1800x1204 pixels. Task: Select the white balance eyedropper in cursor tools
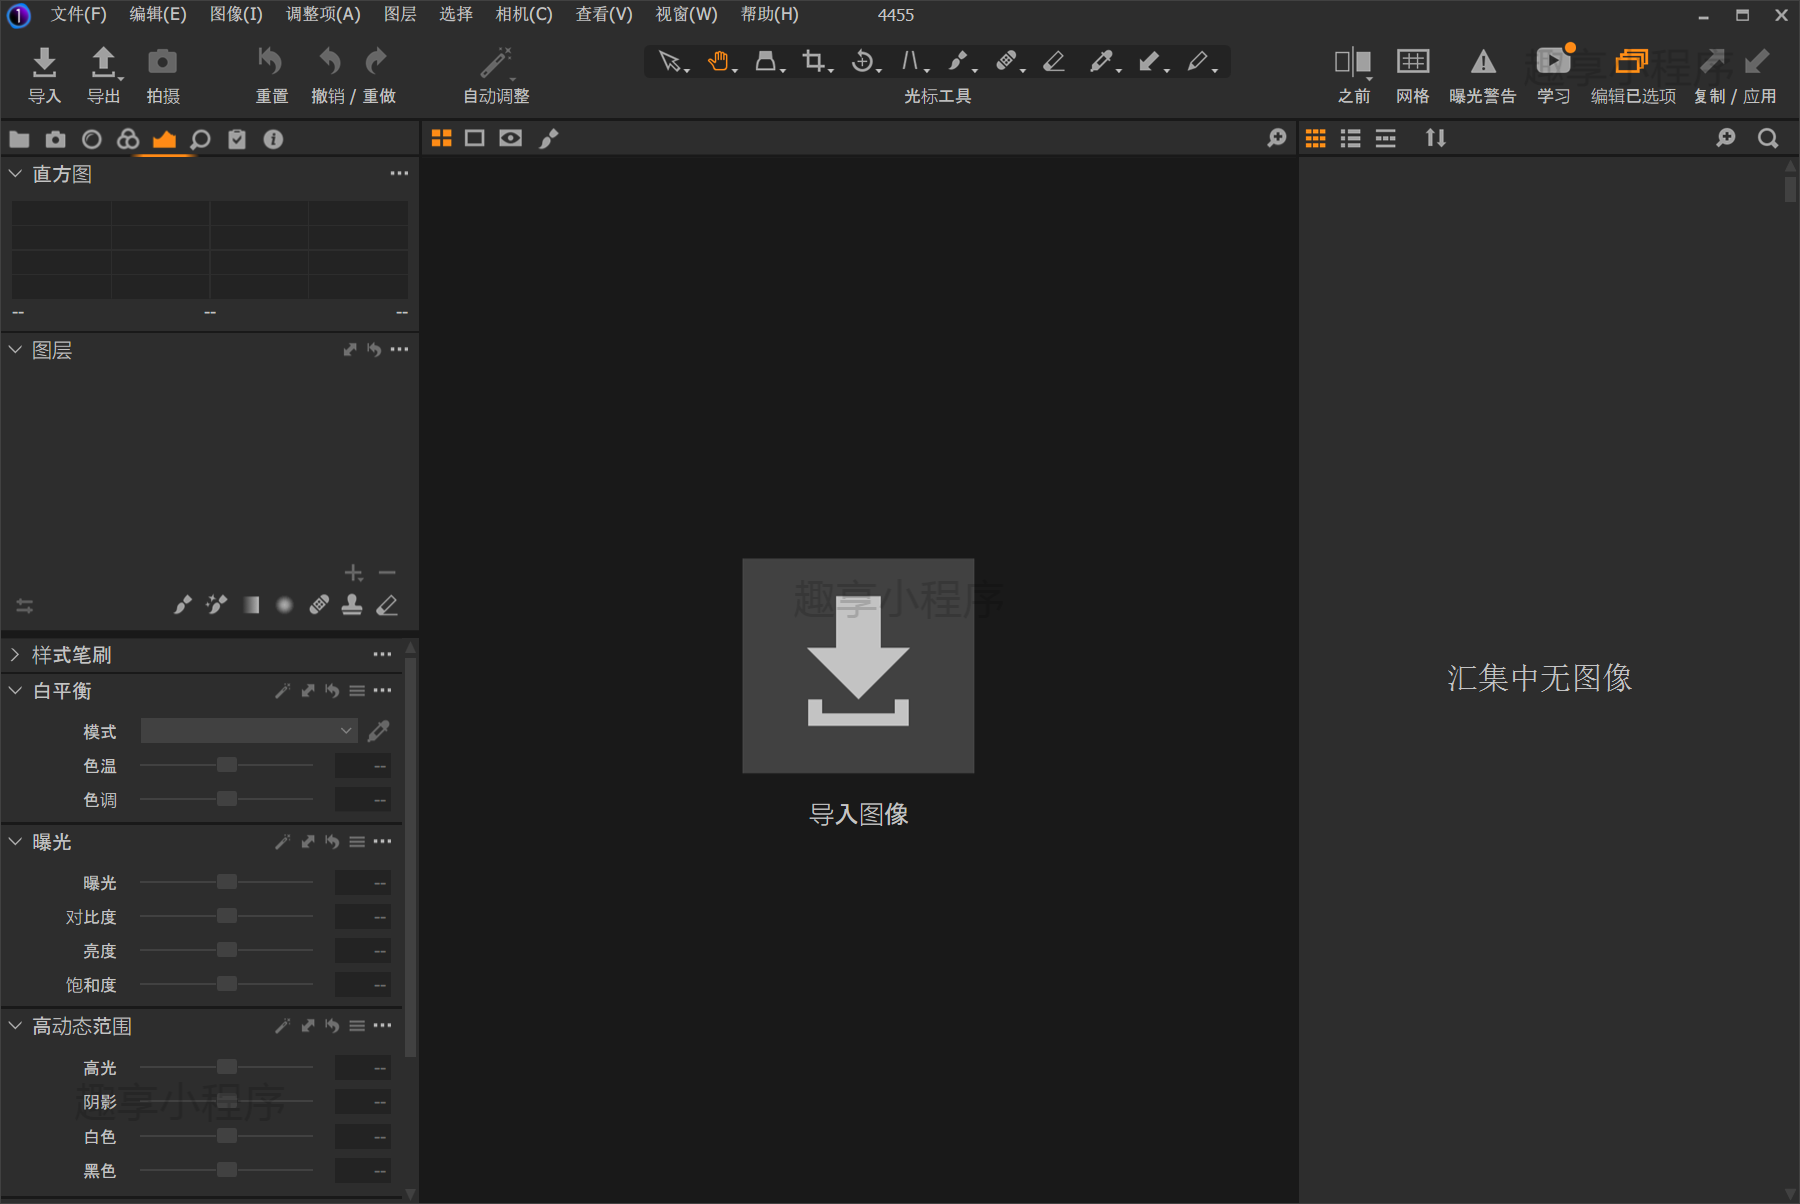[1101, 62]
